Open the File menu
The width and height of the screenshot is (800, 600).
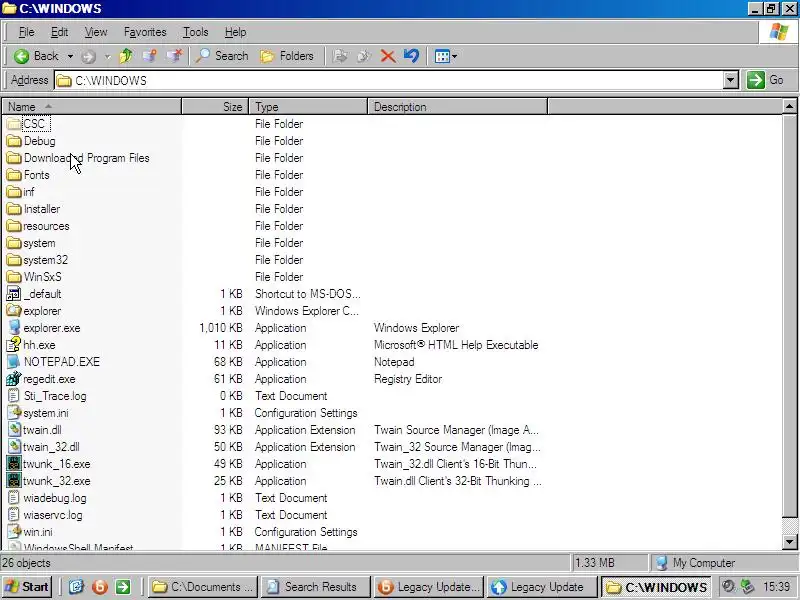(27, 32)
